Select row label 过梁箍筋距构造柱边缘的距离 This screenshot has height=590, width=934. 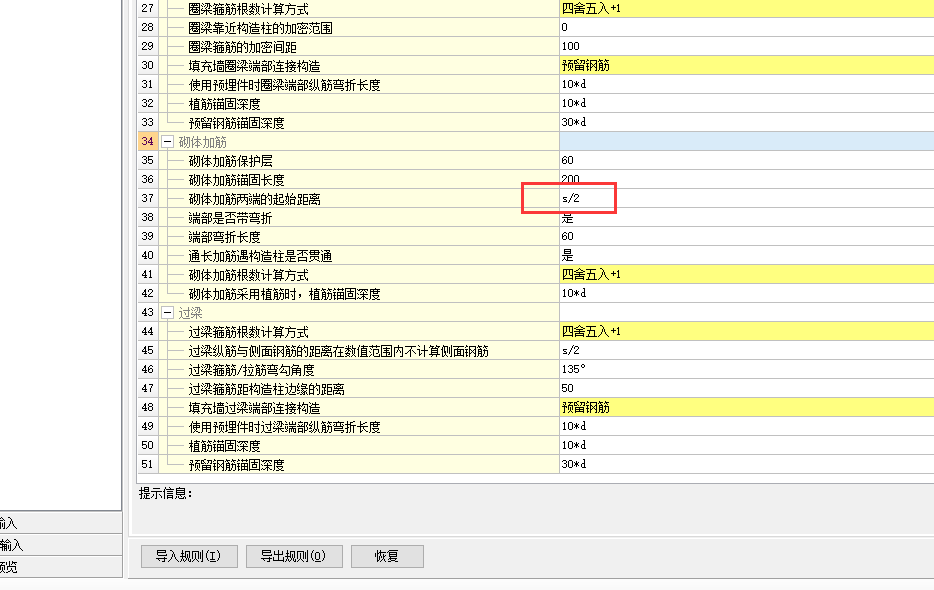click(266, 389)
